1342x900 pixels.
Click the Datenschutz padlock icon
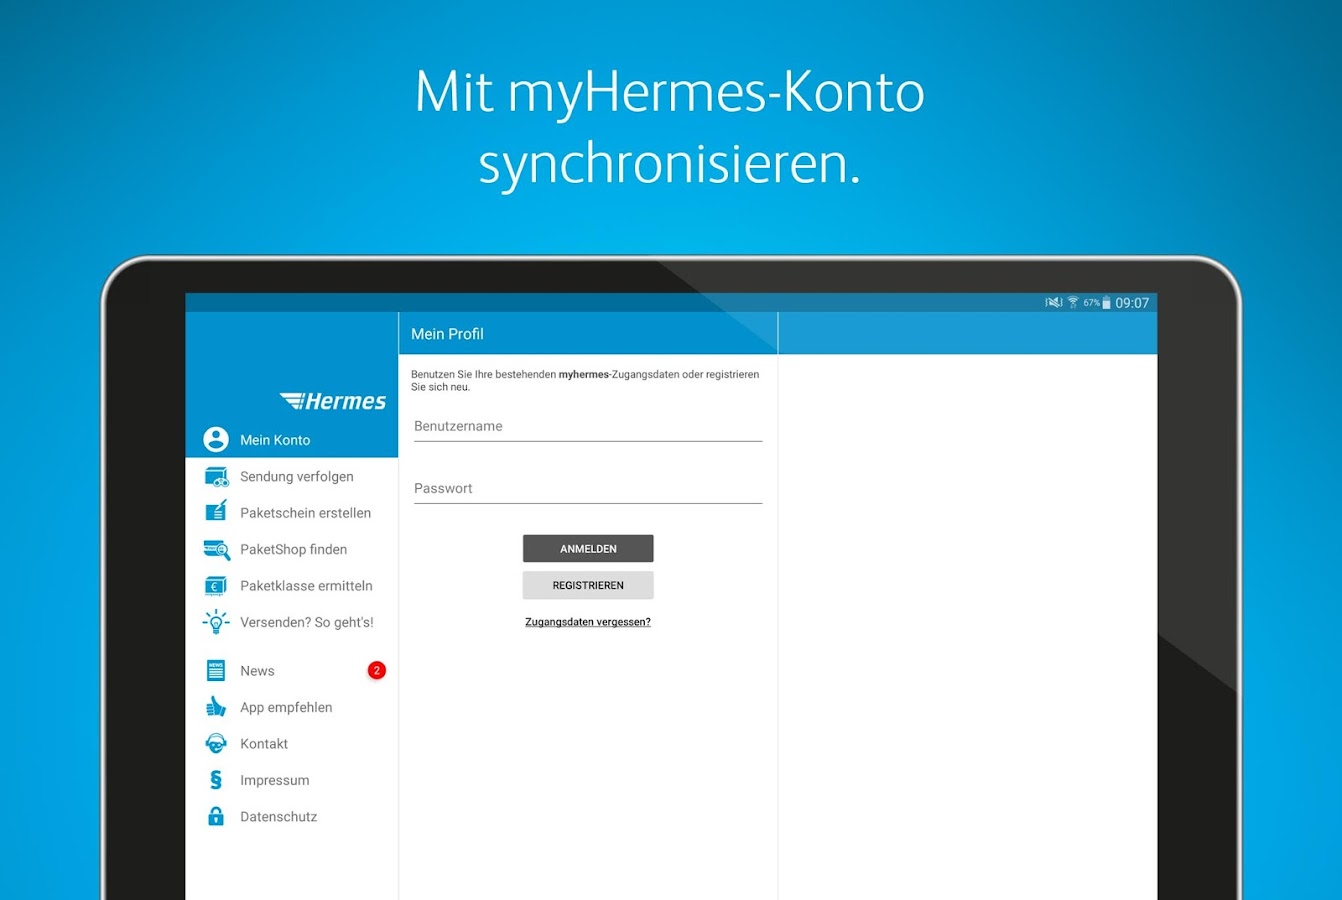(x=216, y=816)
